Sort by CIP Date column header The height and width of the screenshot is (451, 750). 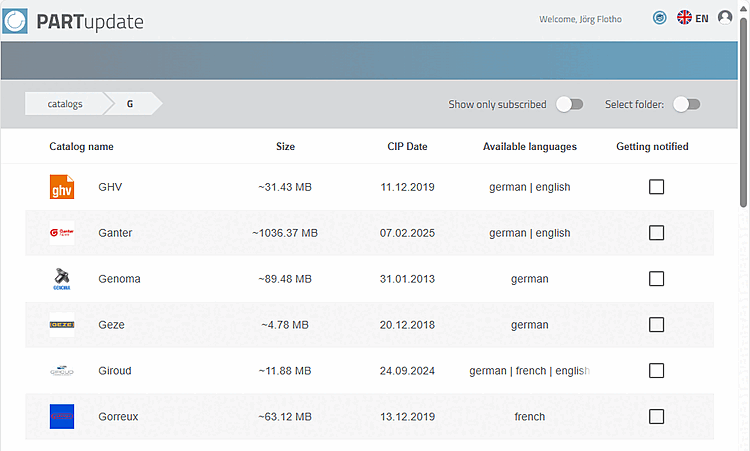pos(407,146)
